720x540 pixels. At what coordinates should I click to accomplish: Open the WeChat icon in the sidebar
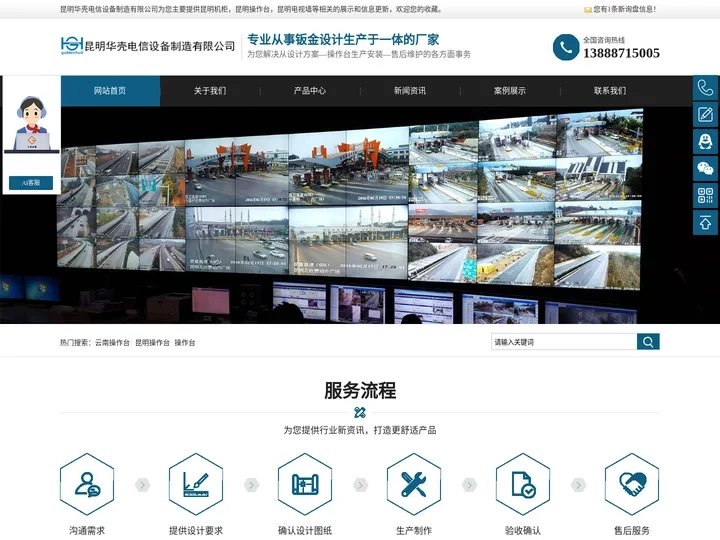(706, 169)
